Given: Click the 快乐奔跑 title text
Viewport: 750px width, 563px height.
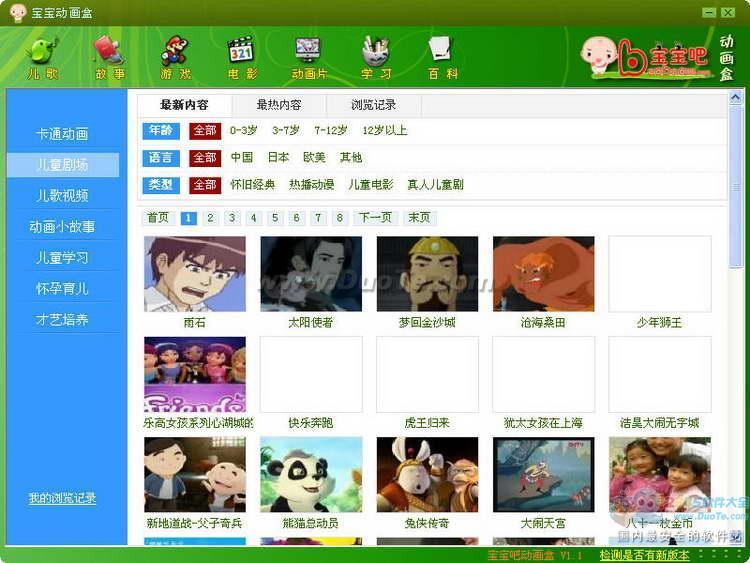Looking at the screenshot, I should click(x=311, y=423).
